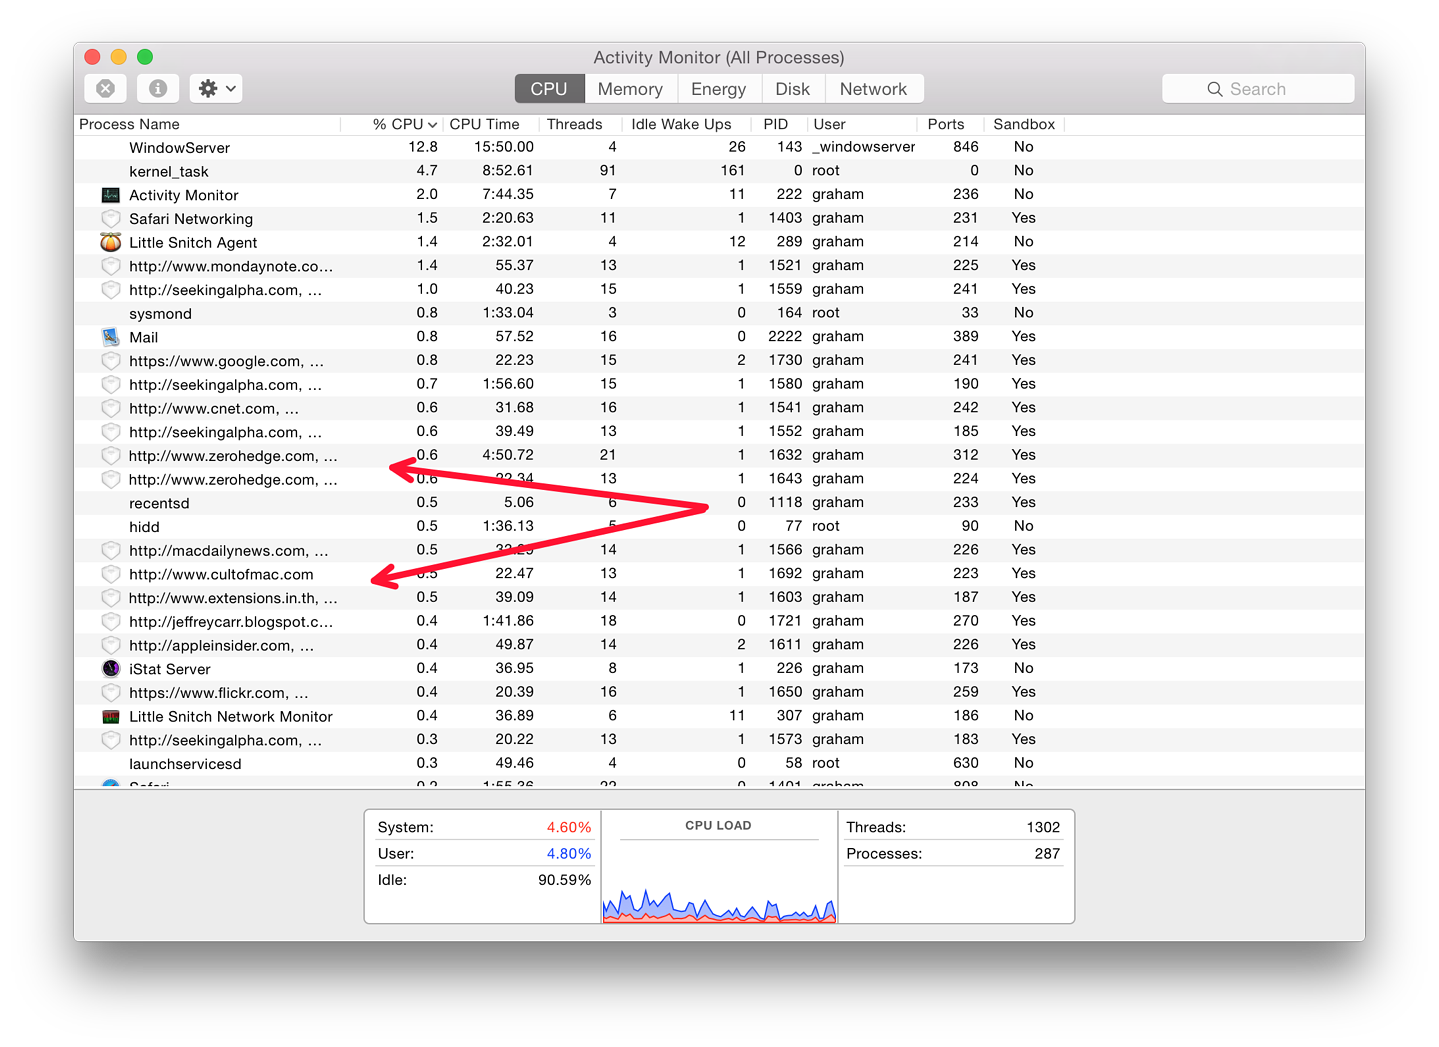Select the Activity Monitor process icon
This screenshot has height=1047, width=1439.
110,195
